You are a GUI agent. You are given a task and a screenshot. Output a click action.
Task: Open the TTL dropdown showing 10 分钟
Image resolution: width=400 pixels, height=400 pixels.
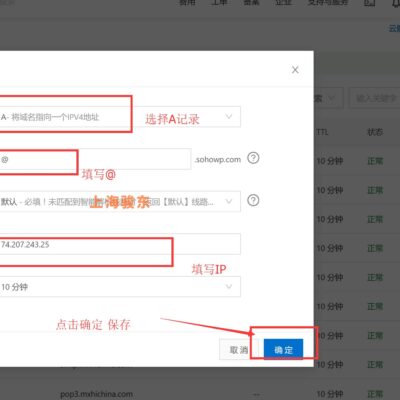(x=120, y=287)
